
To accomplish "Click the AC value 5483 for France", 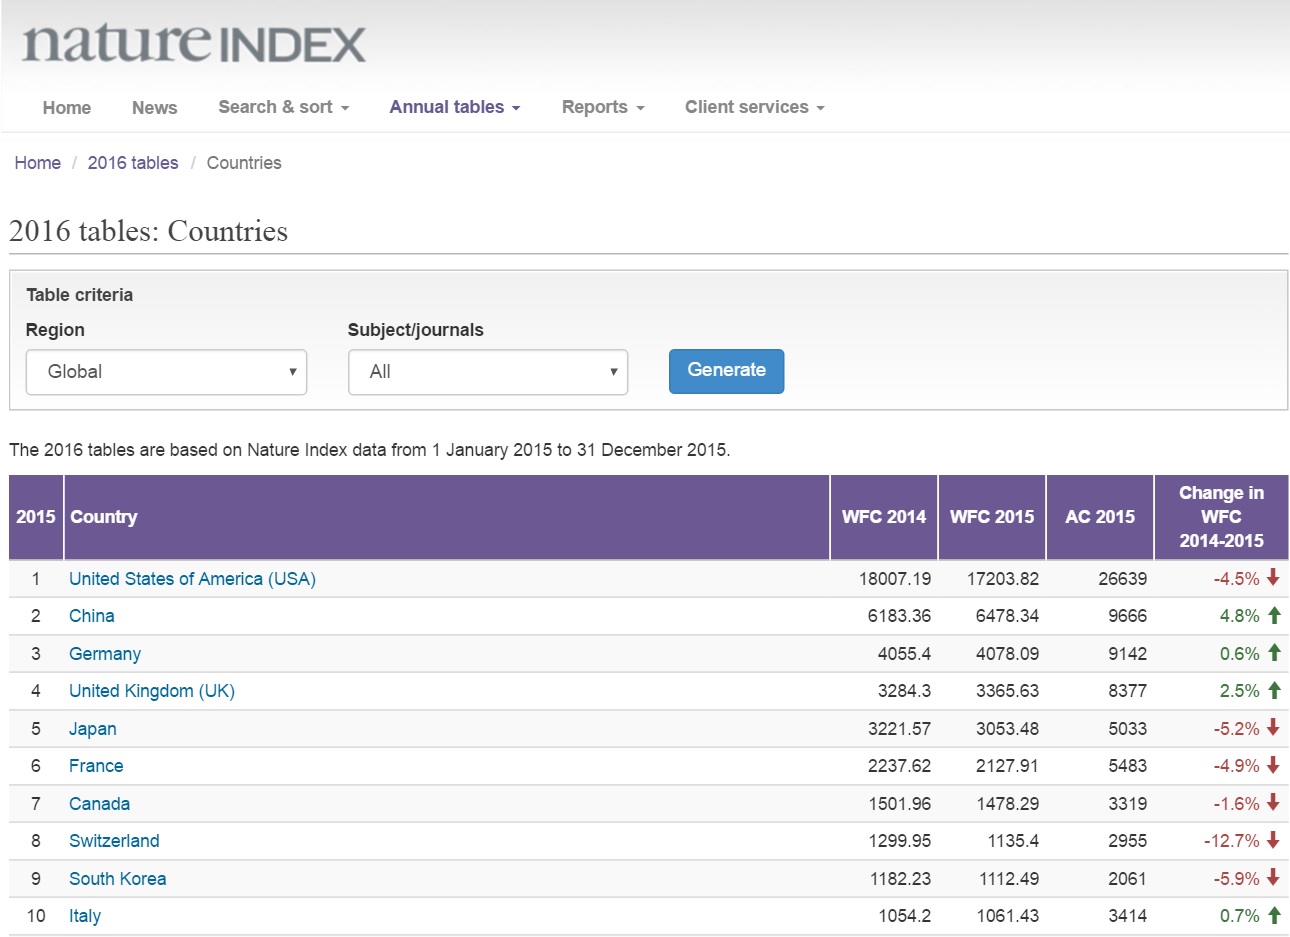I will point(1128,766).
